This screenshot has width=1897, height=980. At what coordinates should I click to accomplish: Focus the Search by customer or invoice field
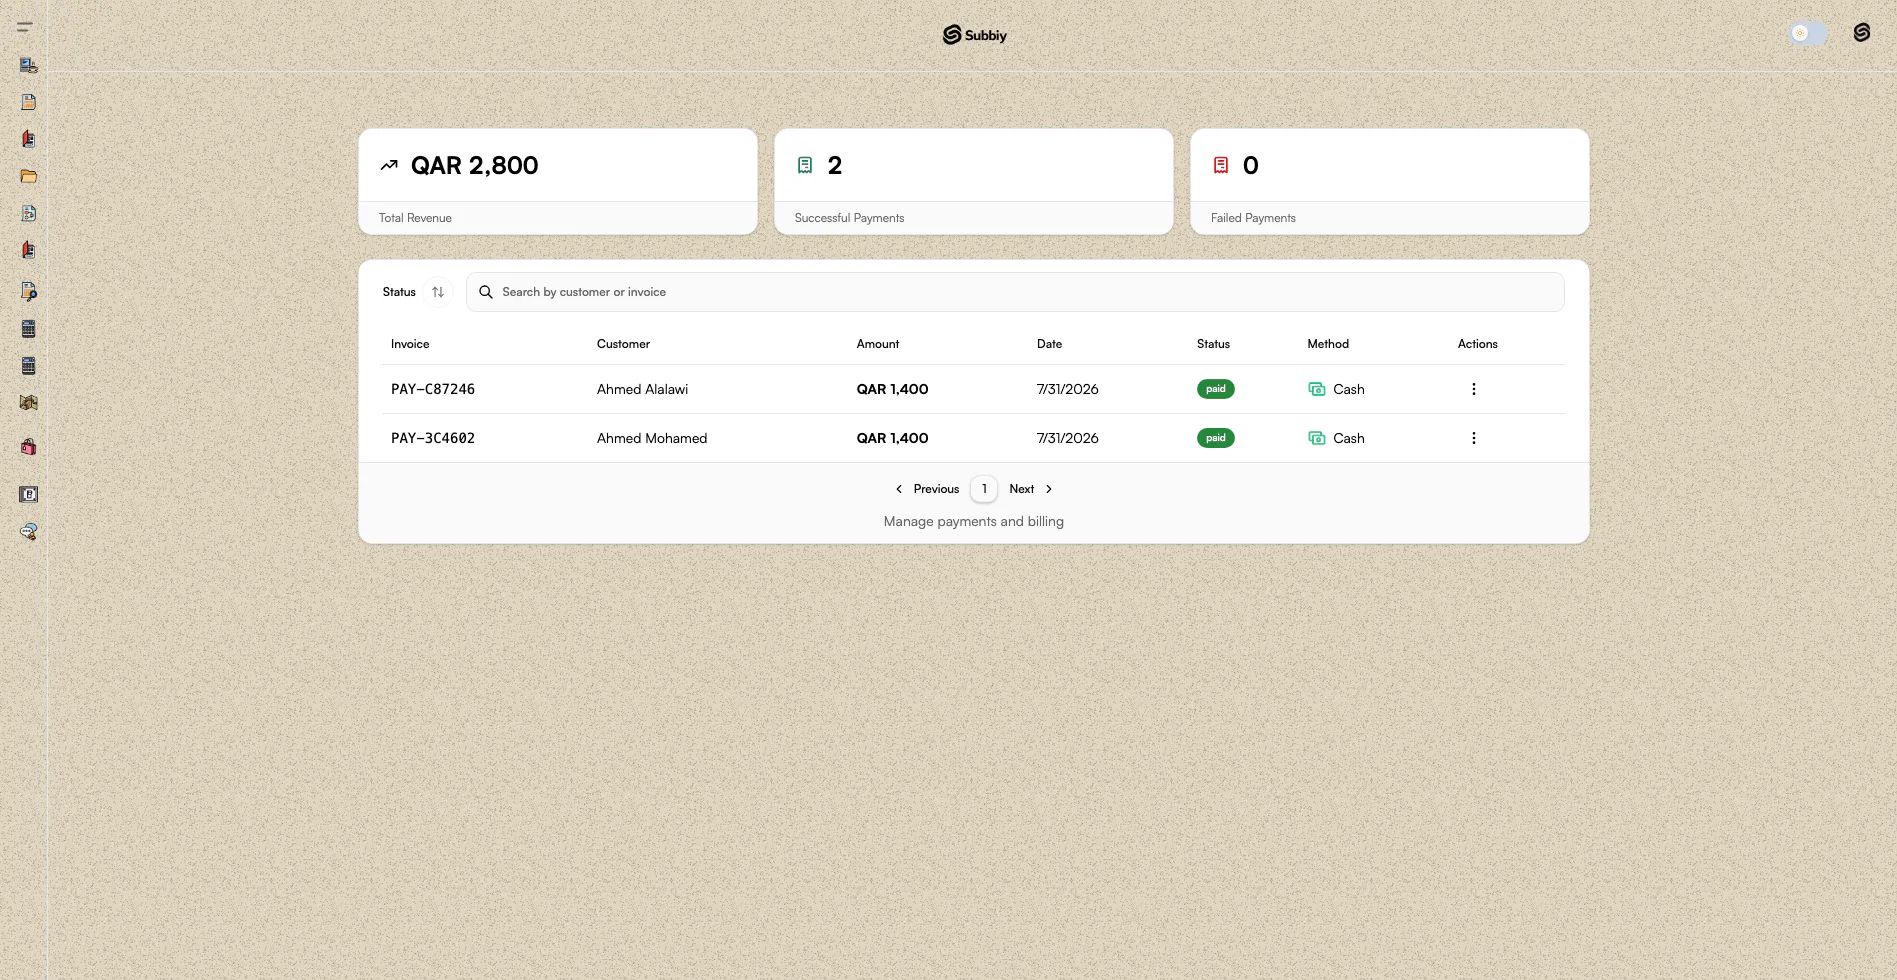coord(1015,292)
